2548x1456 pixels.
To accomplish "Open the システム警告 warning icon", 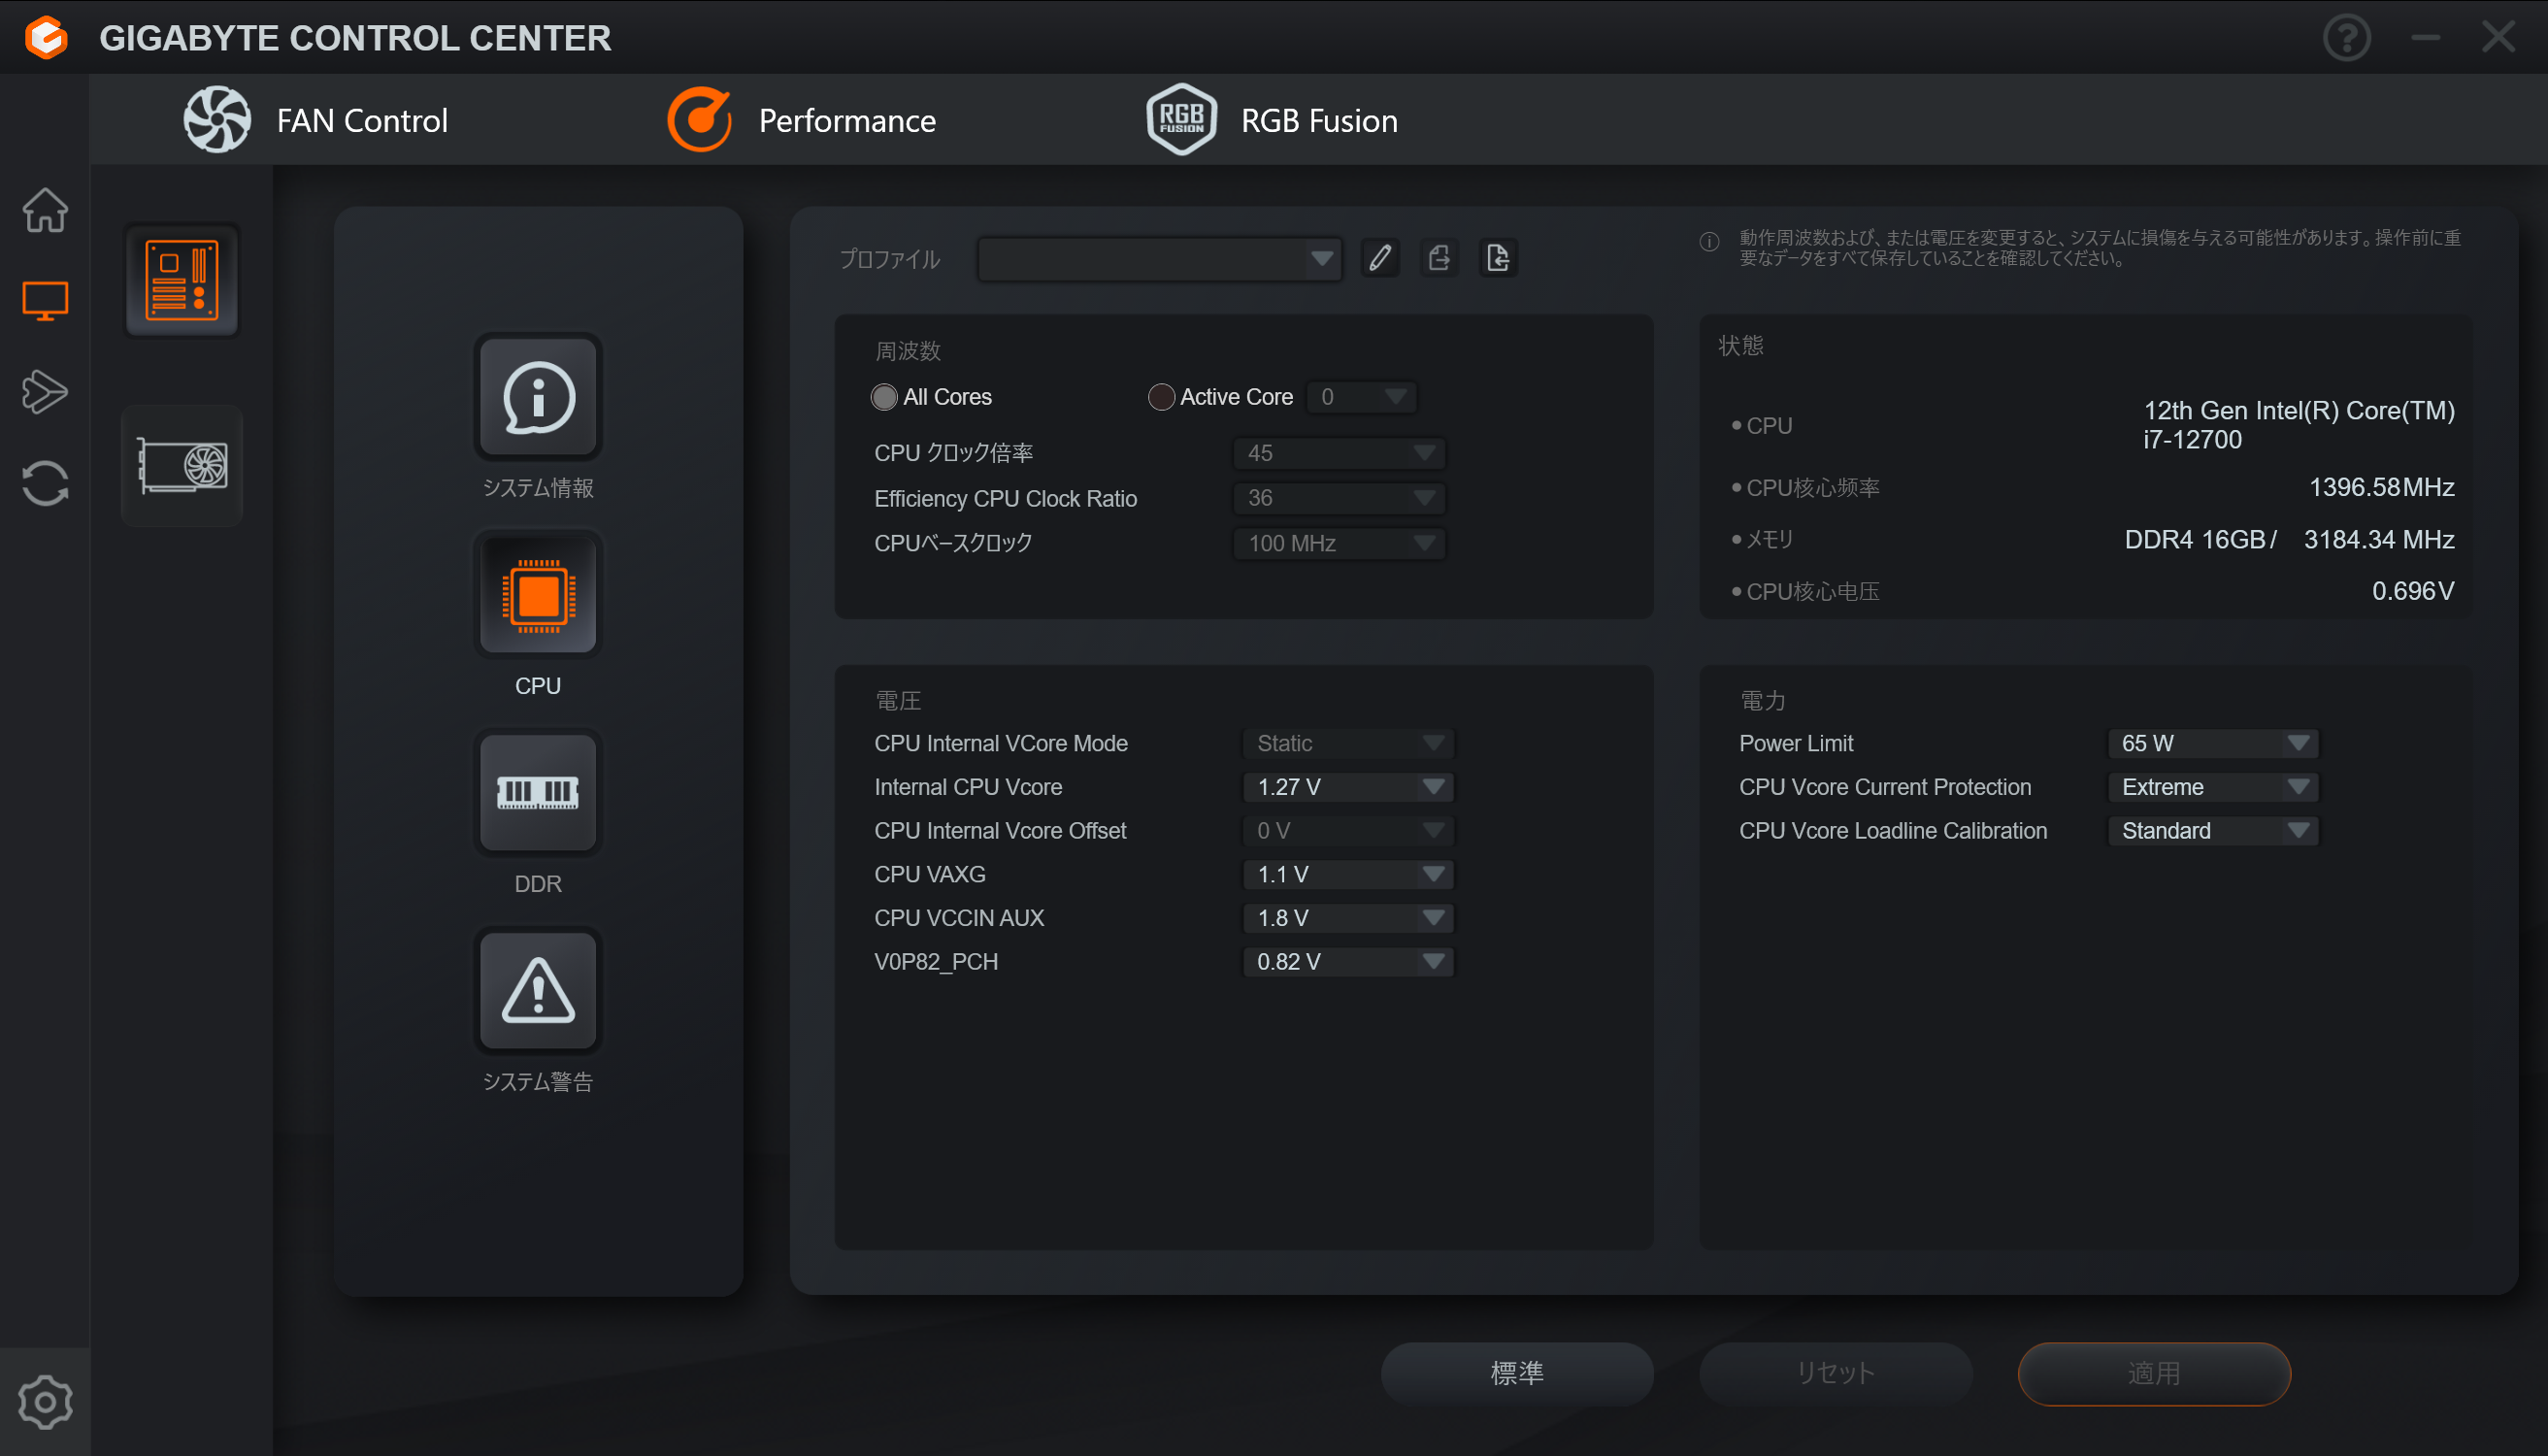I will 538,990.
